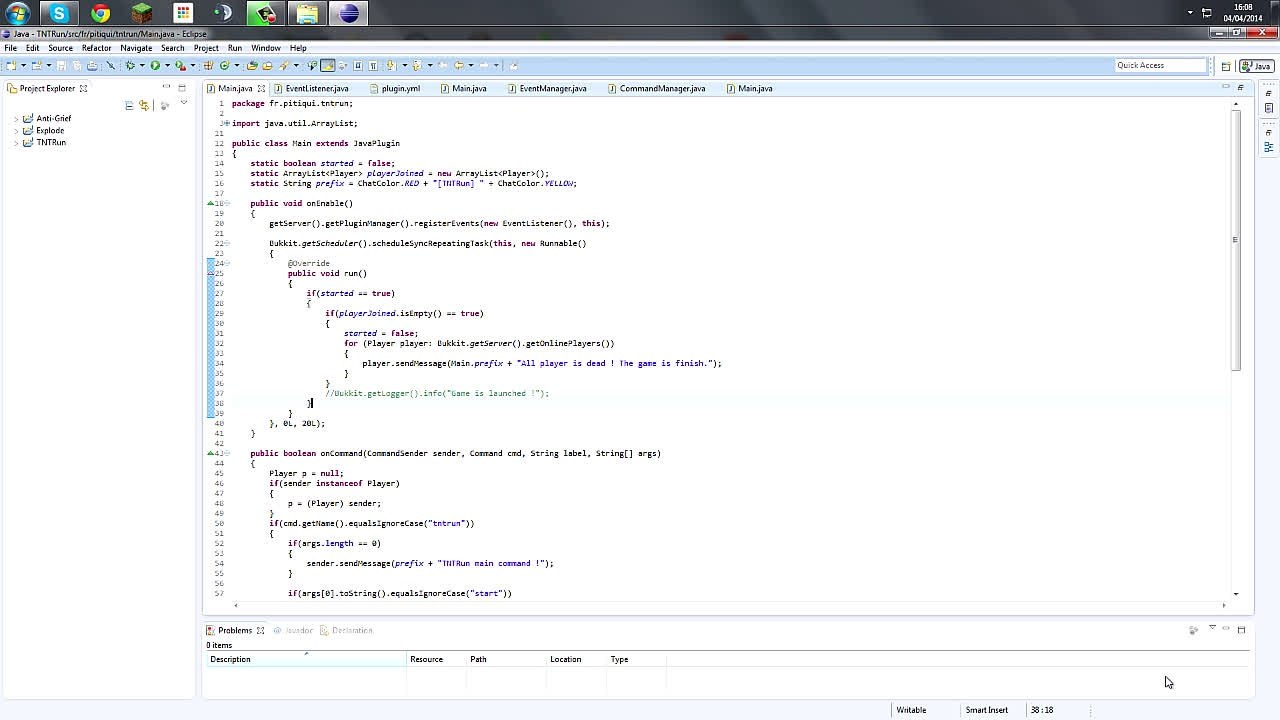This screenshot has width=1280, height=720.
Task: Minimize the editor area
Action: (x=1225, y=87)
